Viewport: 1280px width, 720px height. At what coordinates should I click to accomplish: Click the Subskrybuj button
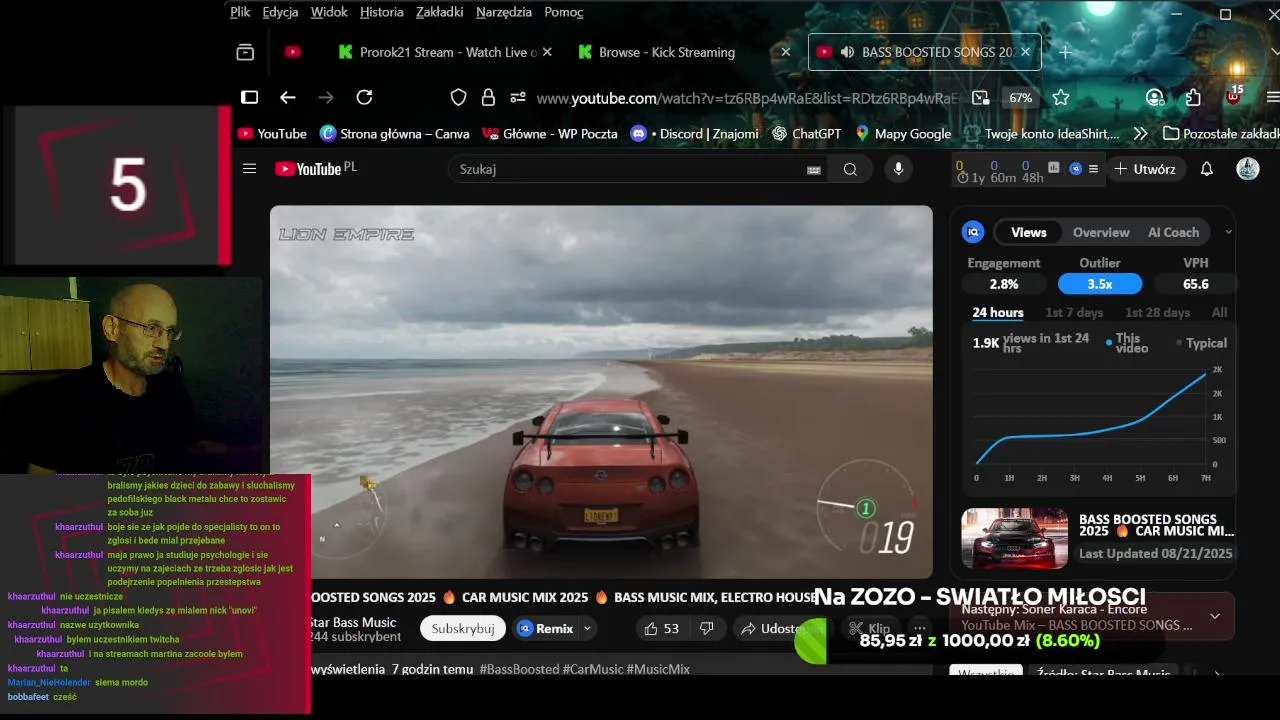point(463,629)
